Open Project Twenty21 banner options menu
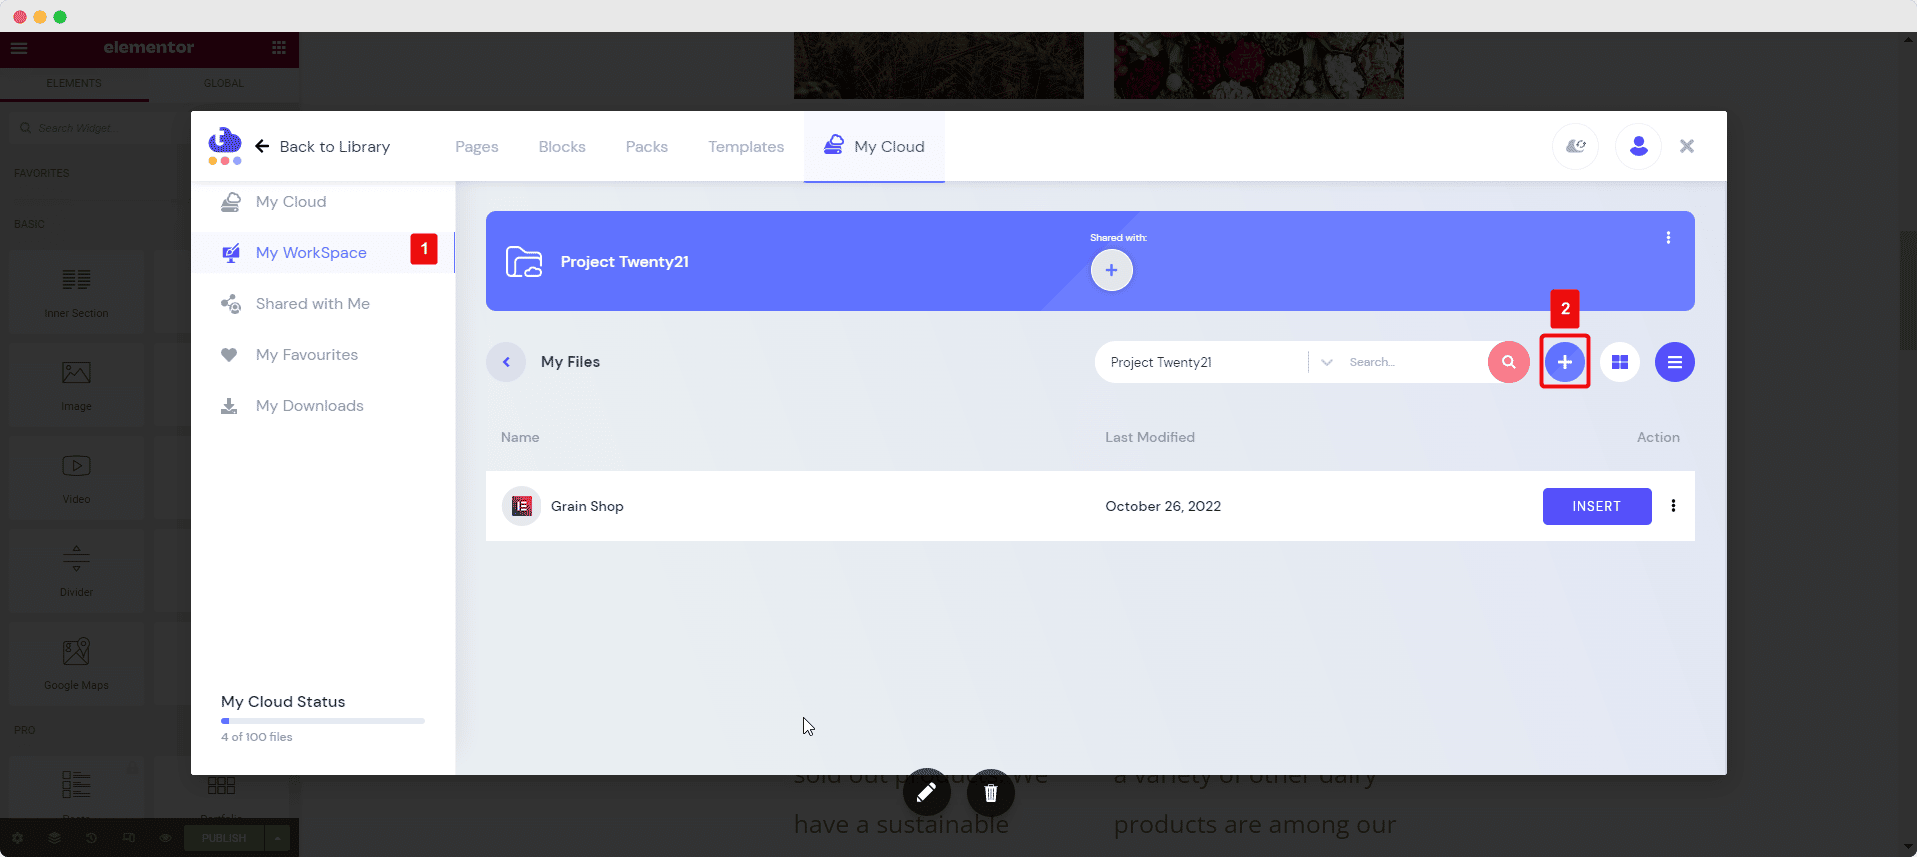 [1668, 238]
